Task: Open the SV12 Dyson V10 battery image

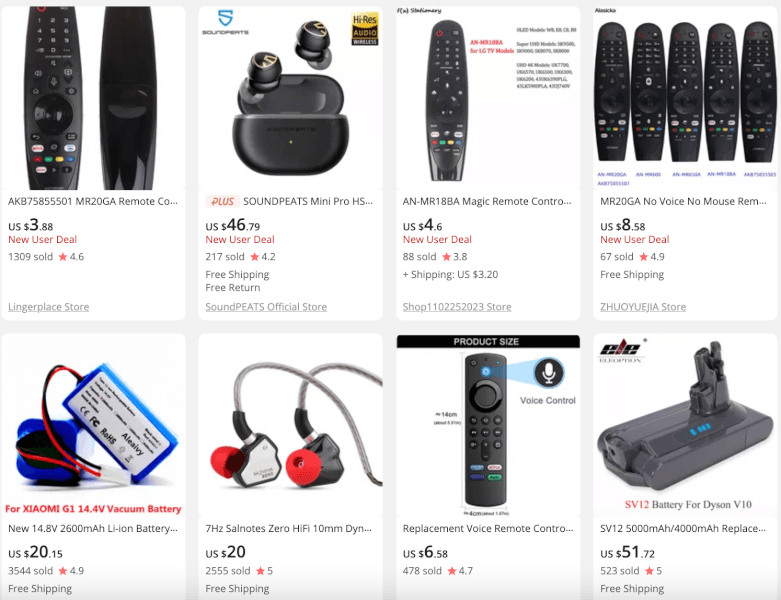Action: [x=685, y=425]
